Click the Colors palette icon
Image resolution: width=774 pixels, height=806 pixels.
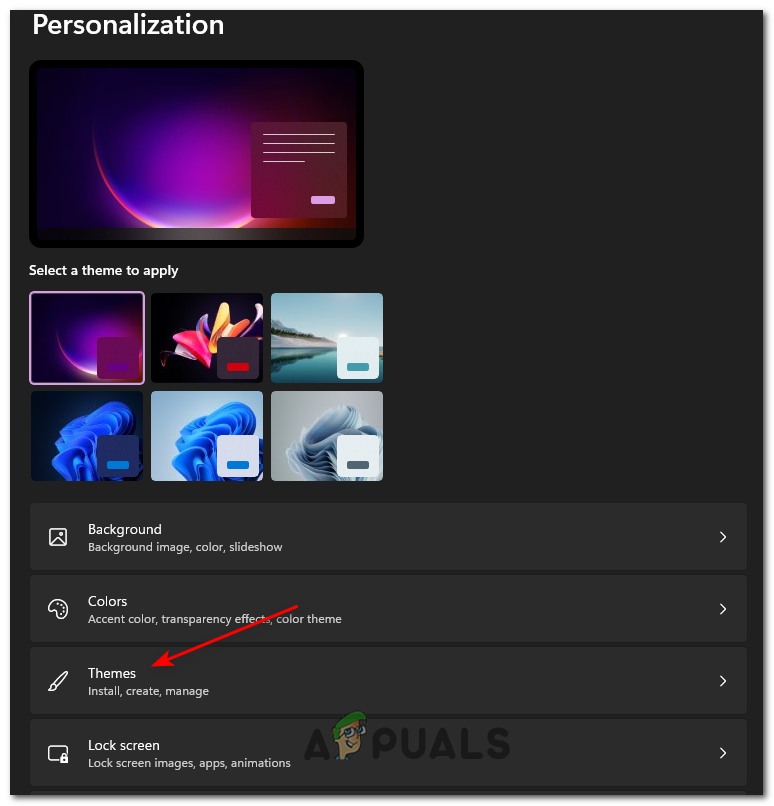(58, 609)
